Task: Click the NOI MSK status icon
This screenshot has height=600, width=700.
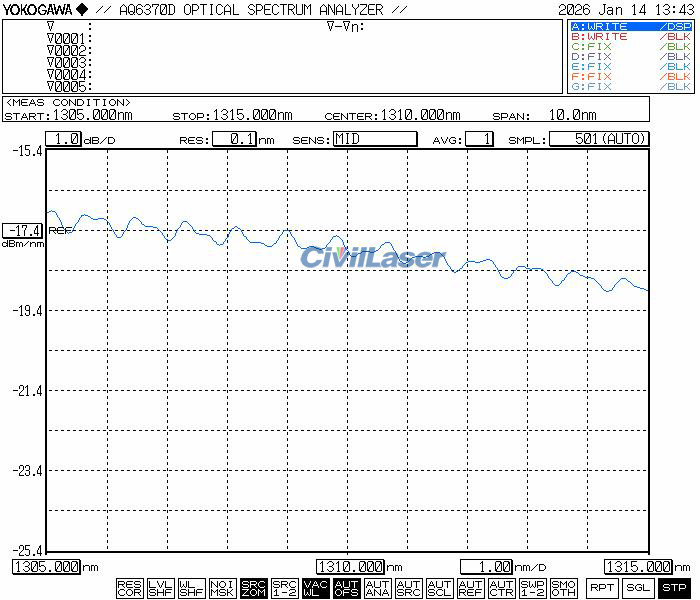Action: click(222, 588)
